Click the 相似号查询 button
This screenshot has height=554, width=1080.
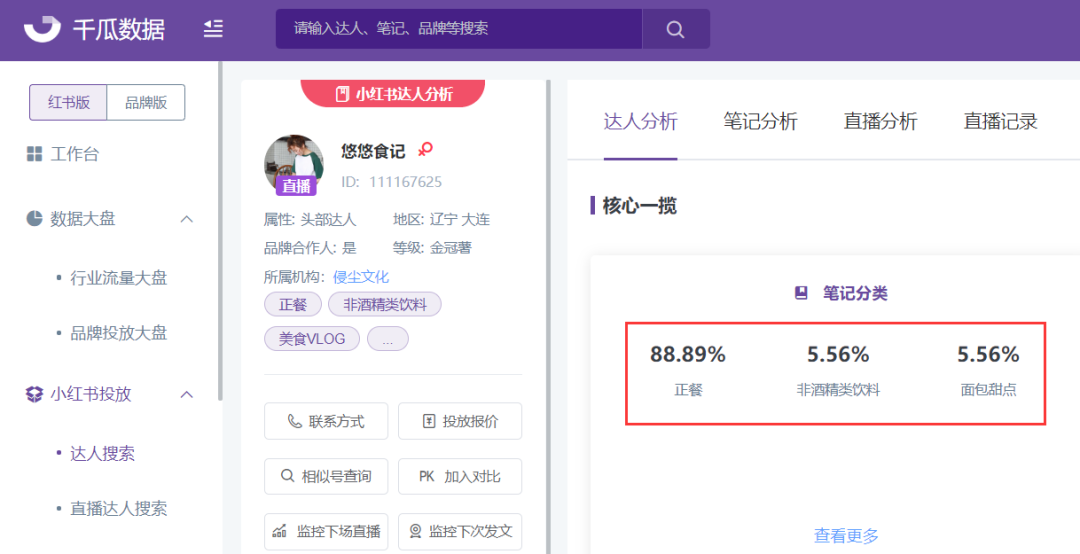[x=326, y=476]
